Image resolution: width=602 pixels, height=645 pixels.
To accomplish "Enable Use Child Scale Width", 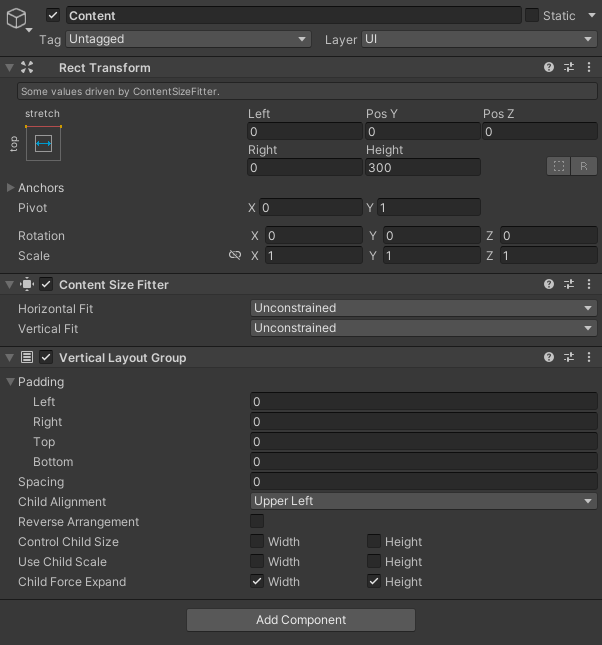I will coord(257,561).
